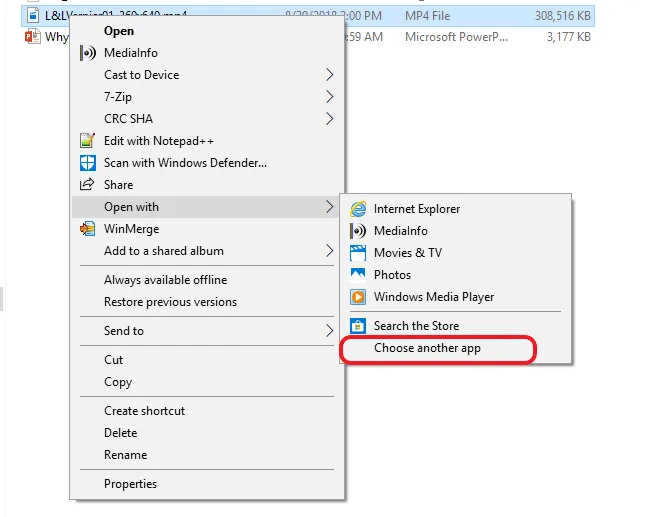Viewport: 658px width, 517px height.
Task: Choose Open from the context menu
Action: tap(207, 31)
